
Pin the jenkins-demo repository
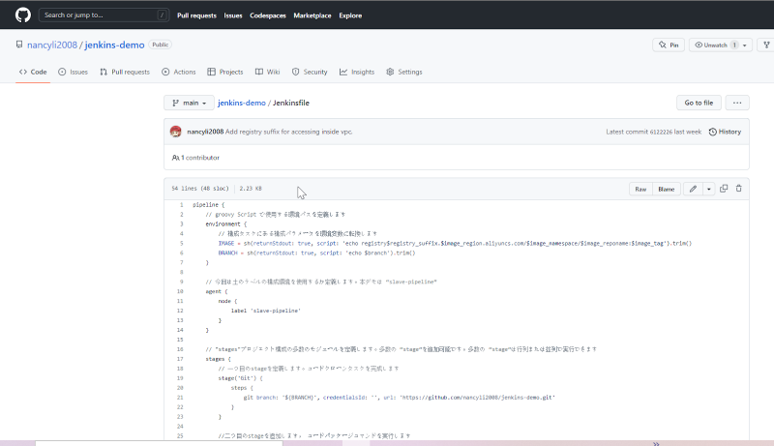tap(668, 45)
